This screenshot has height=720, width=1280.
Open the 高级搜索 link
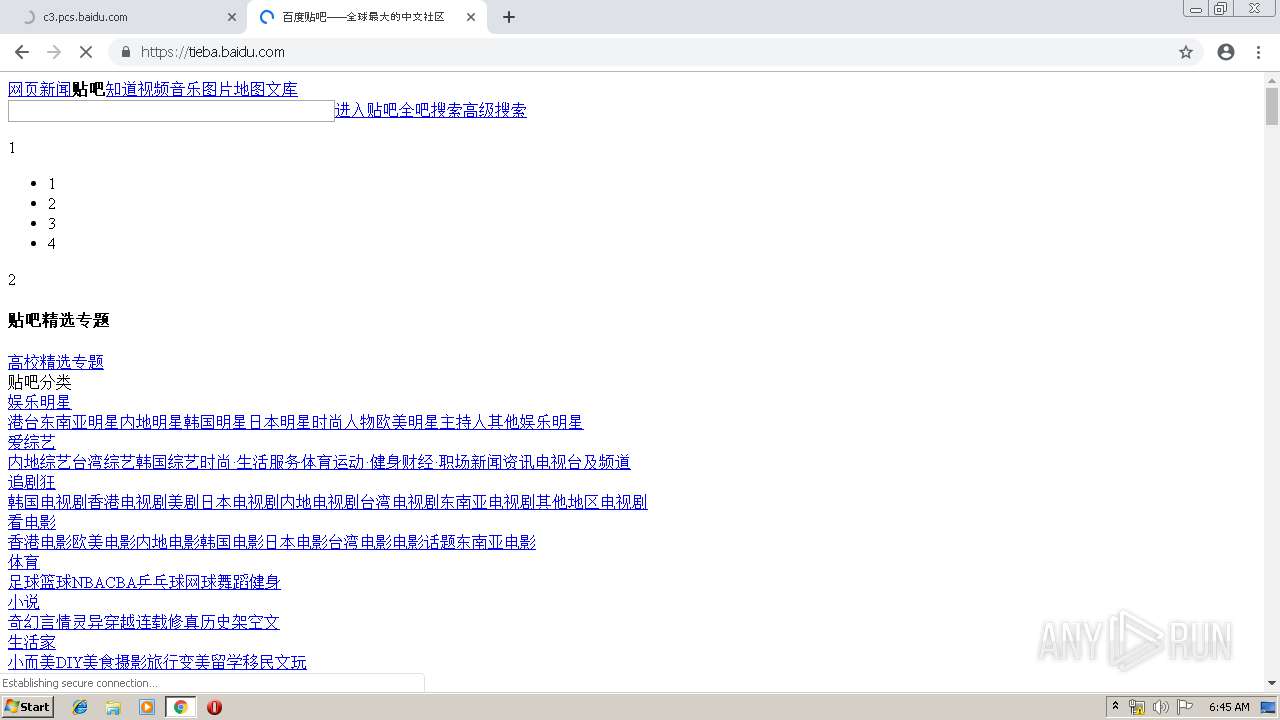[x=494, y=110]
